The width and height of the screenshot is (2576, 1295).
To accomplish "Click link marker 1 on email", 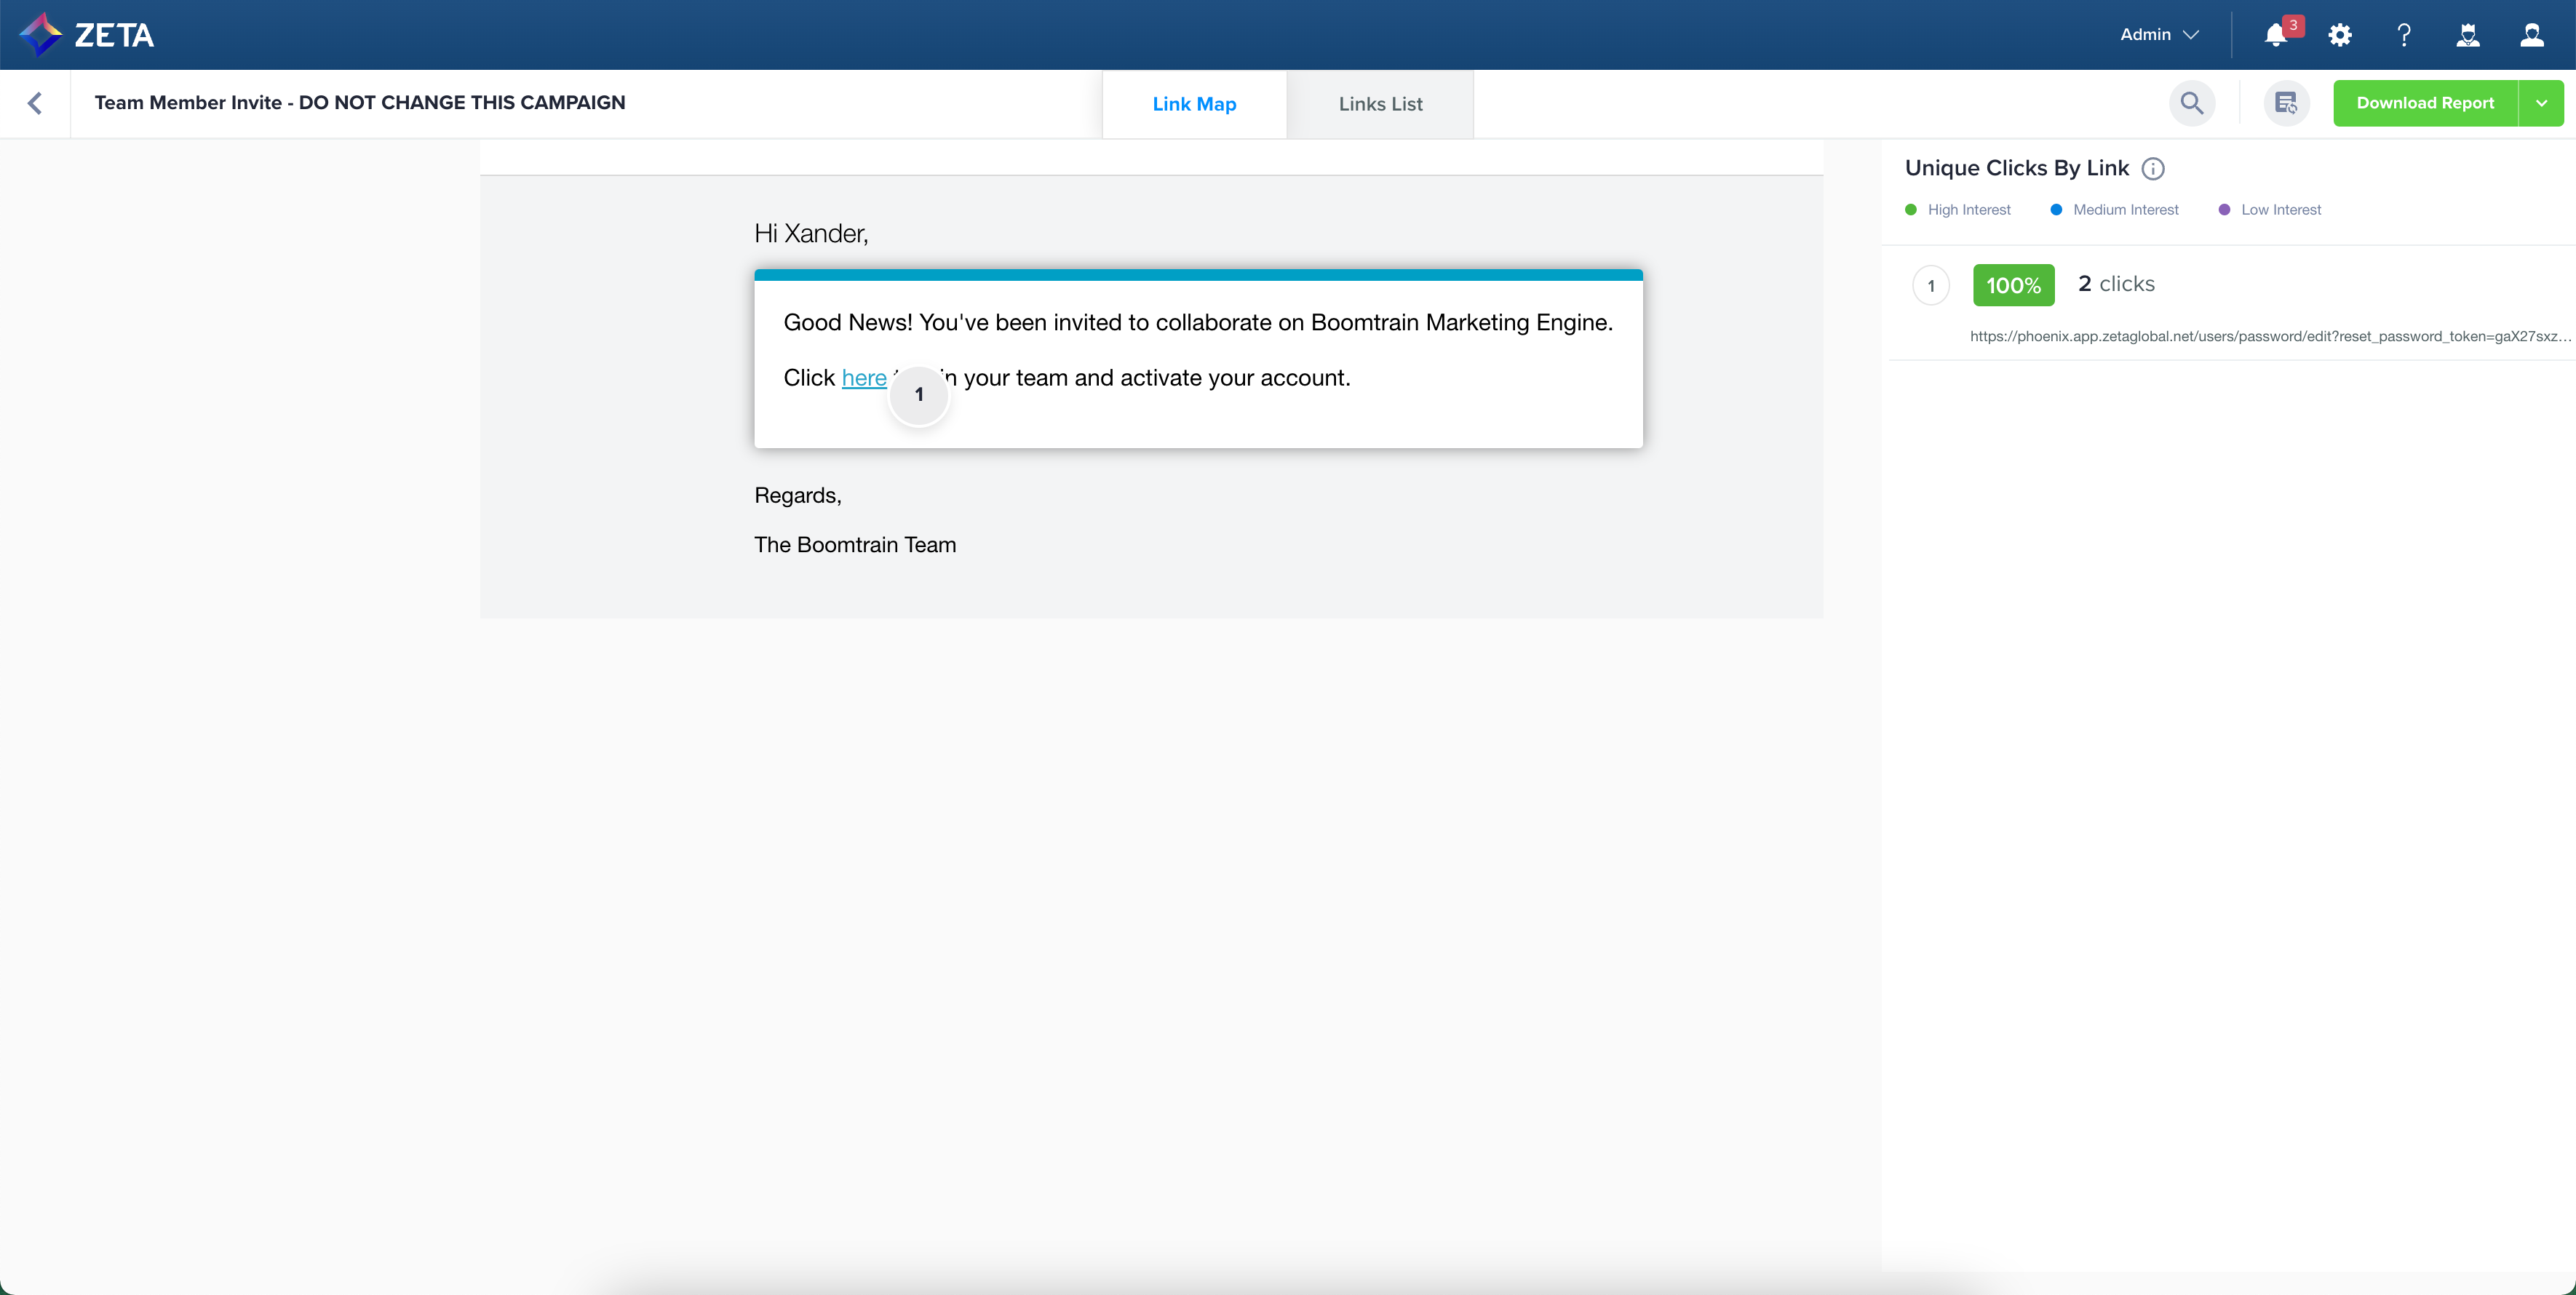I will pyautogui.click(x=919, y=394).
